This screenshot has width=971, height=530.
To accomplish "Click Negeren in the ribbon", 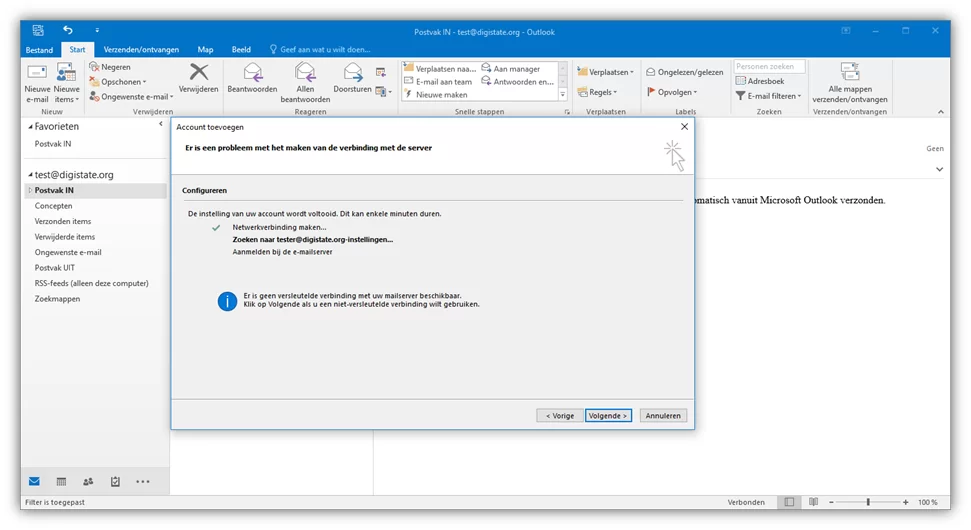I will click(110, 67).
